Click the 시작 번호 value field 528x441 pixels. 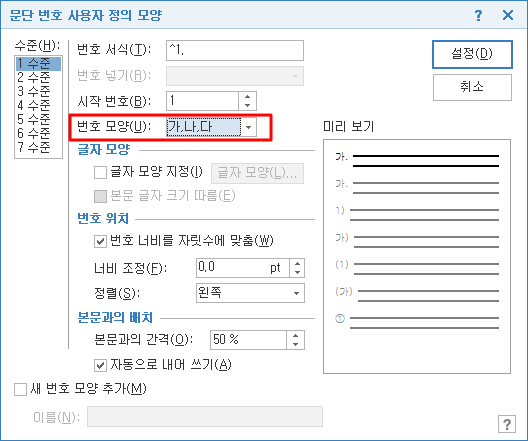click(x=202, y=101)
